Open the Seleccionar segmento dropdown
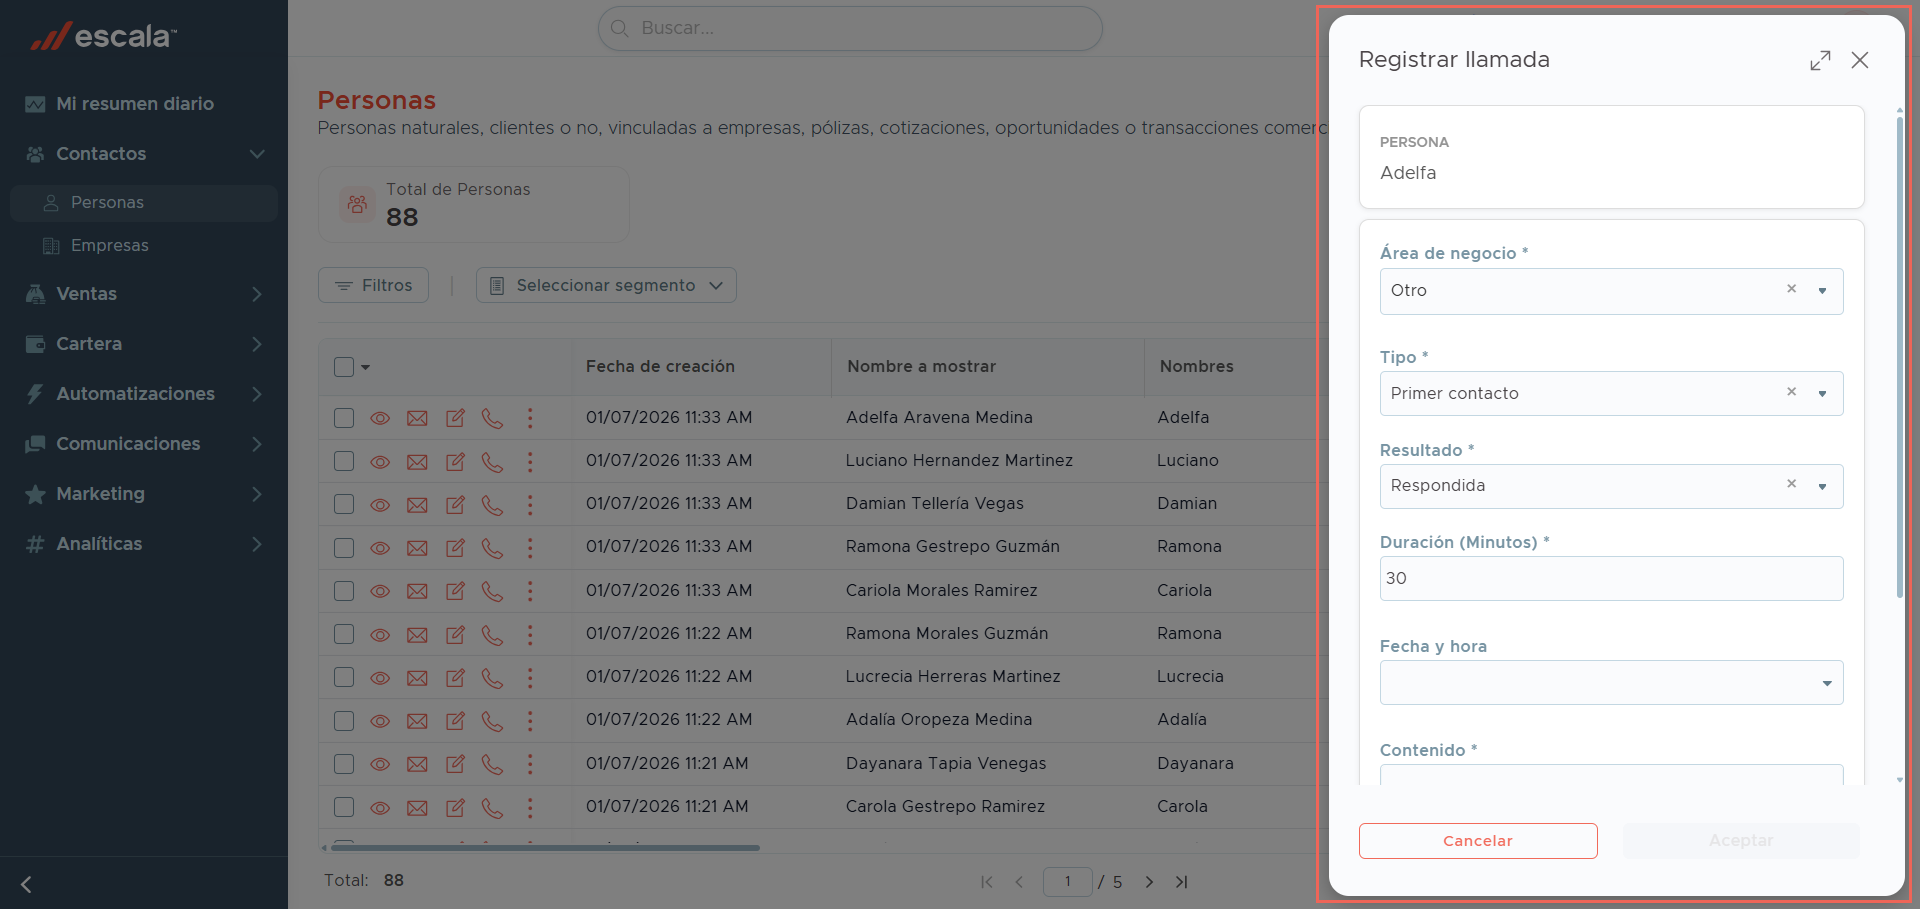Image resolution: width=1920 pixels, height=909 pixels. coord(606,285)
